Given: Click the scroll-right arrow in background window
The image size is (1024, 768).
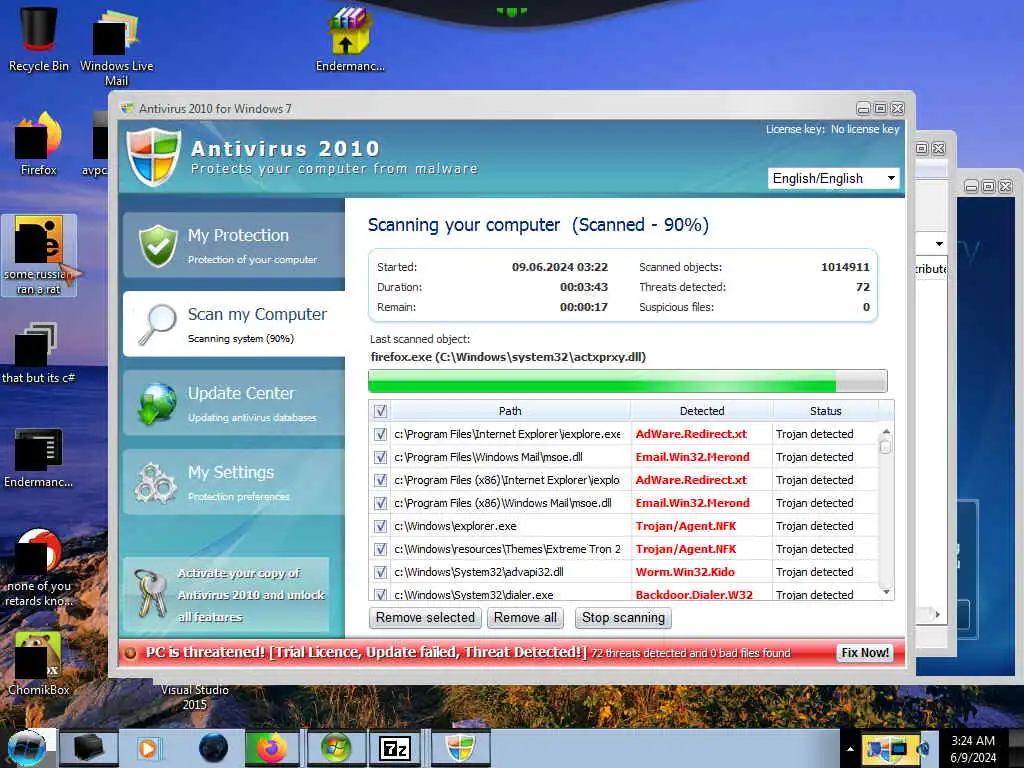Looking at the screenshot, I should (938, 615).
